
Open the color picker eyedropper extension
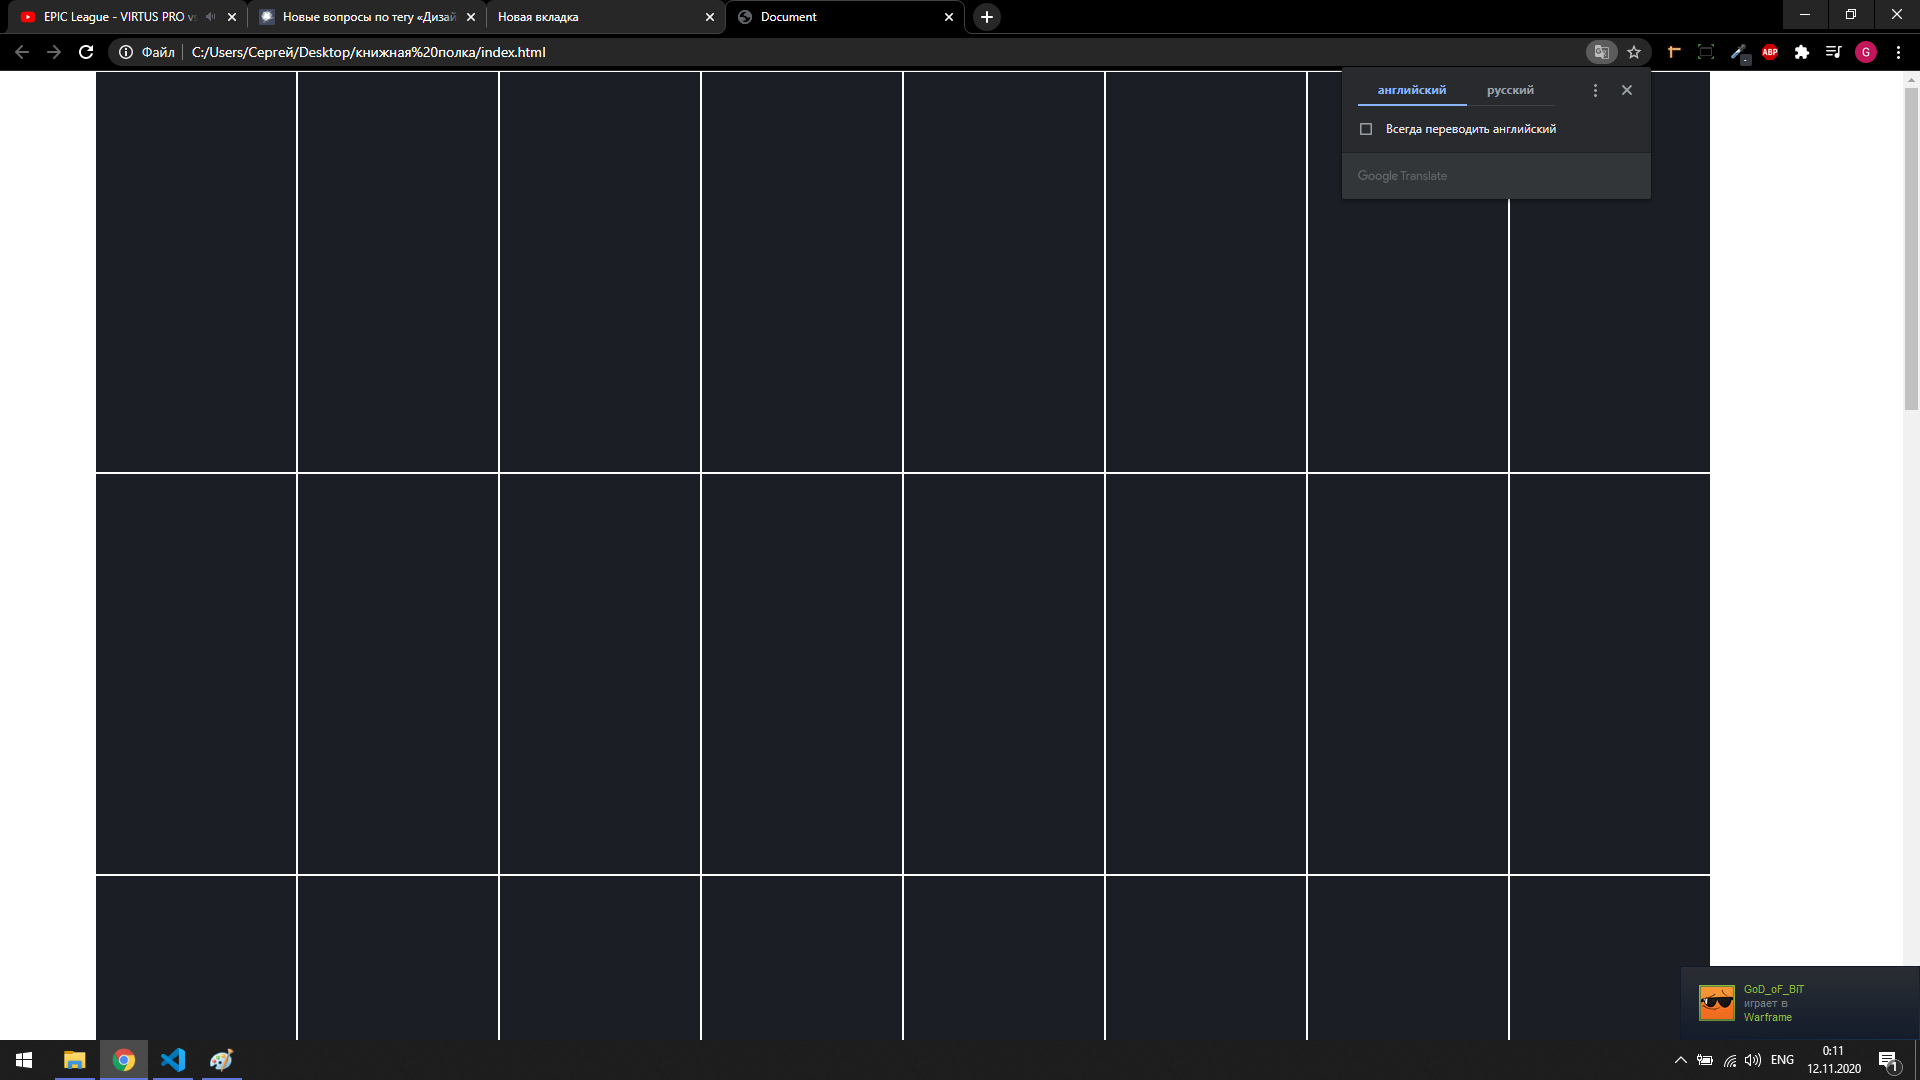1739,52
